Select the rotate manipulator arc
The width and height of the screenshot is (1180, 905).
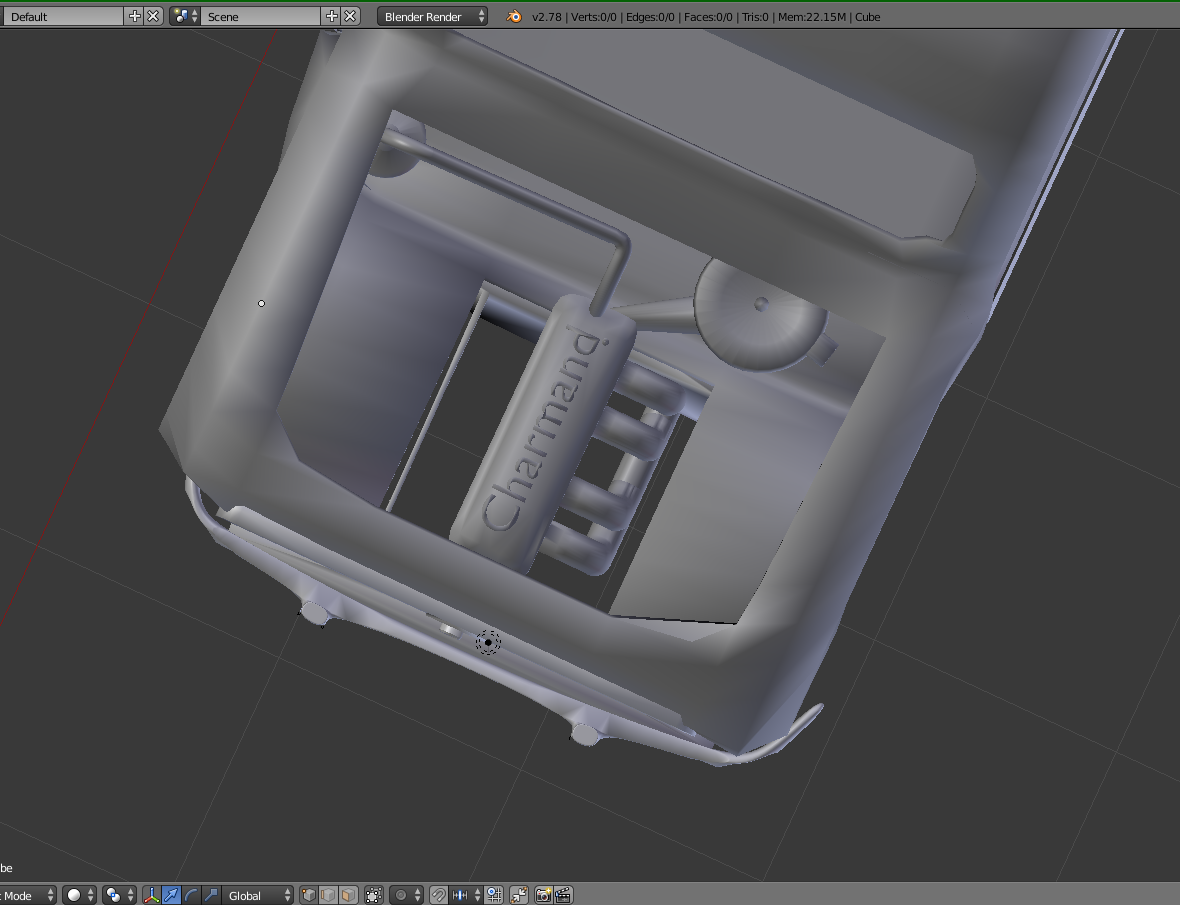(x=191, y=895)
